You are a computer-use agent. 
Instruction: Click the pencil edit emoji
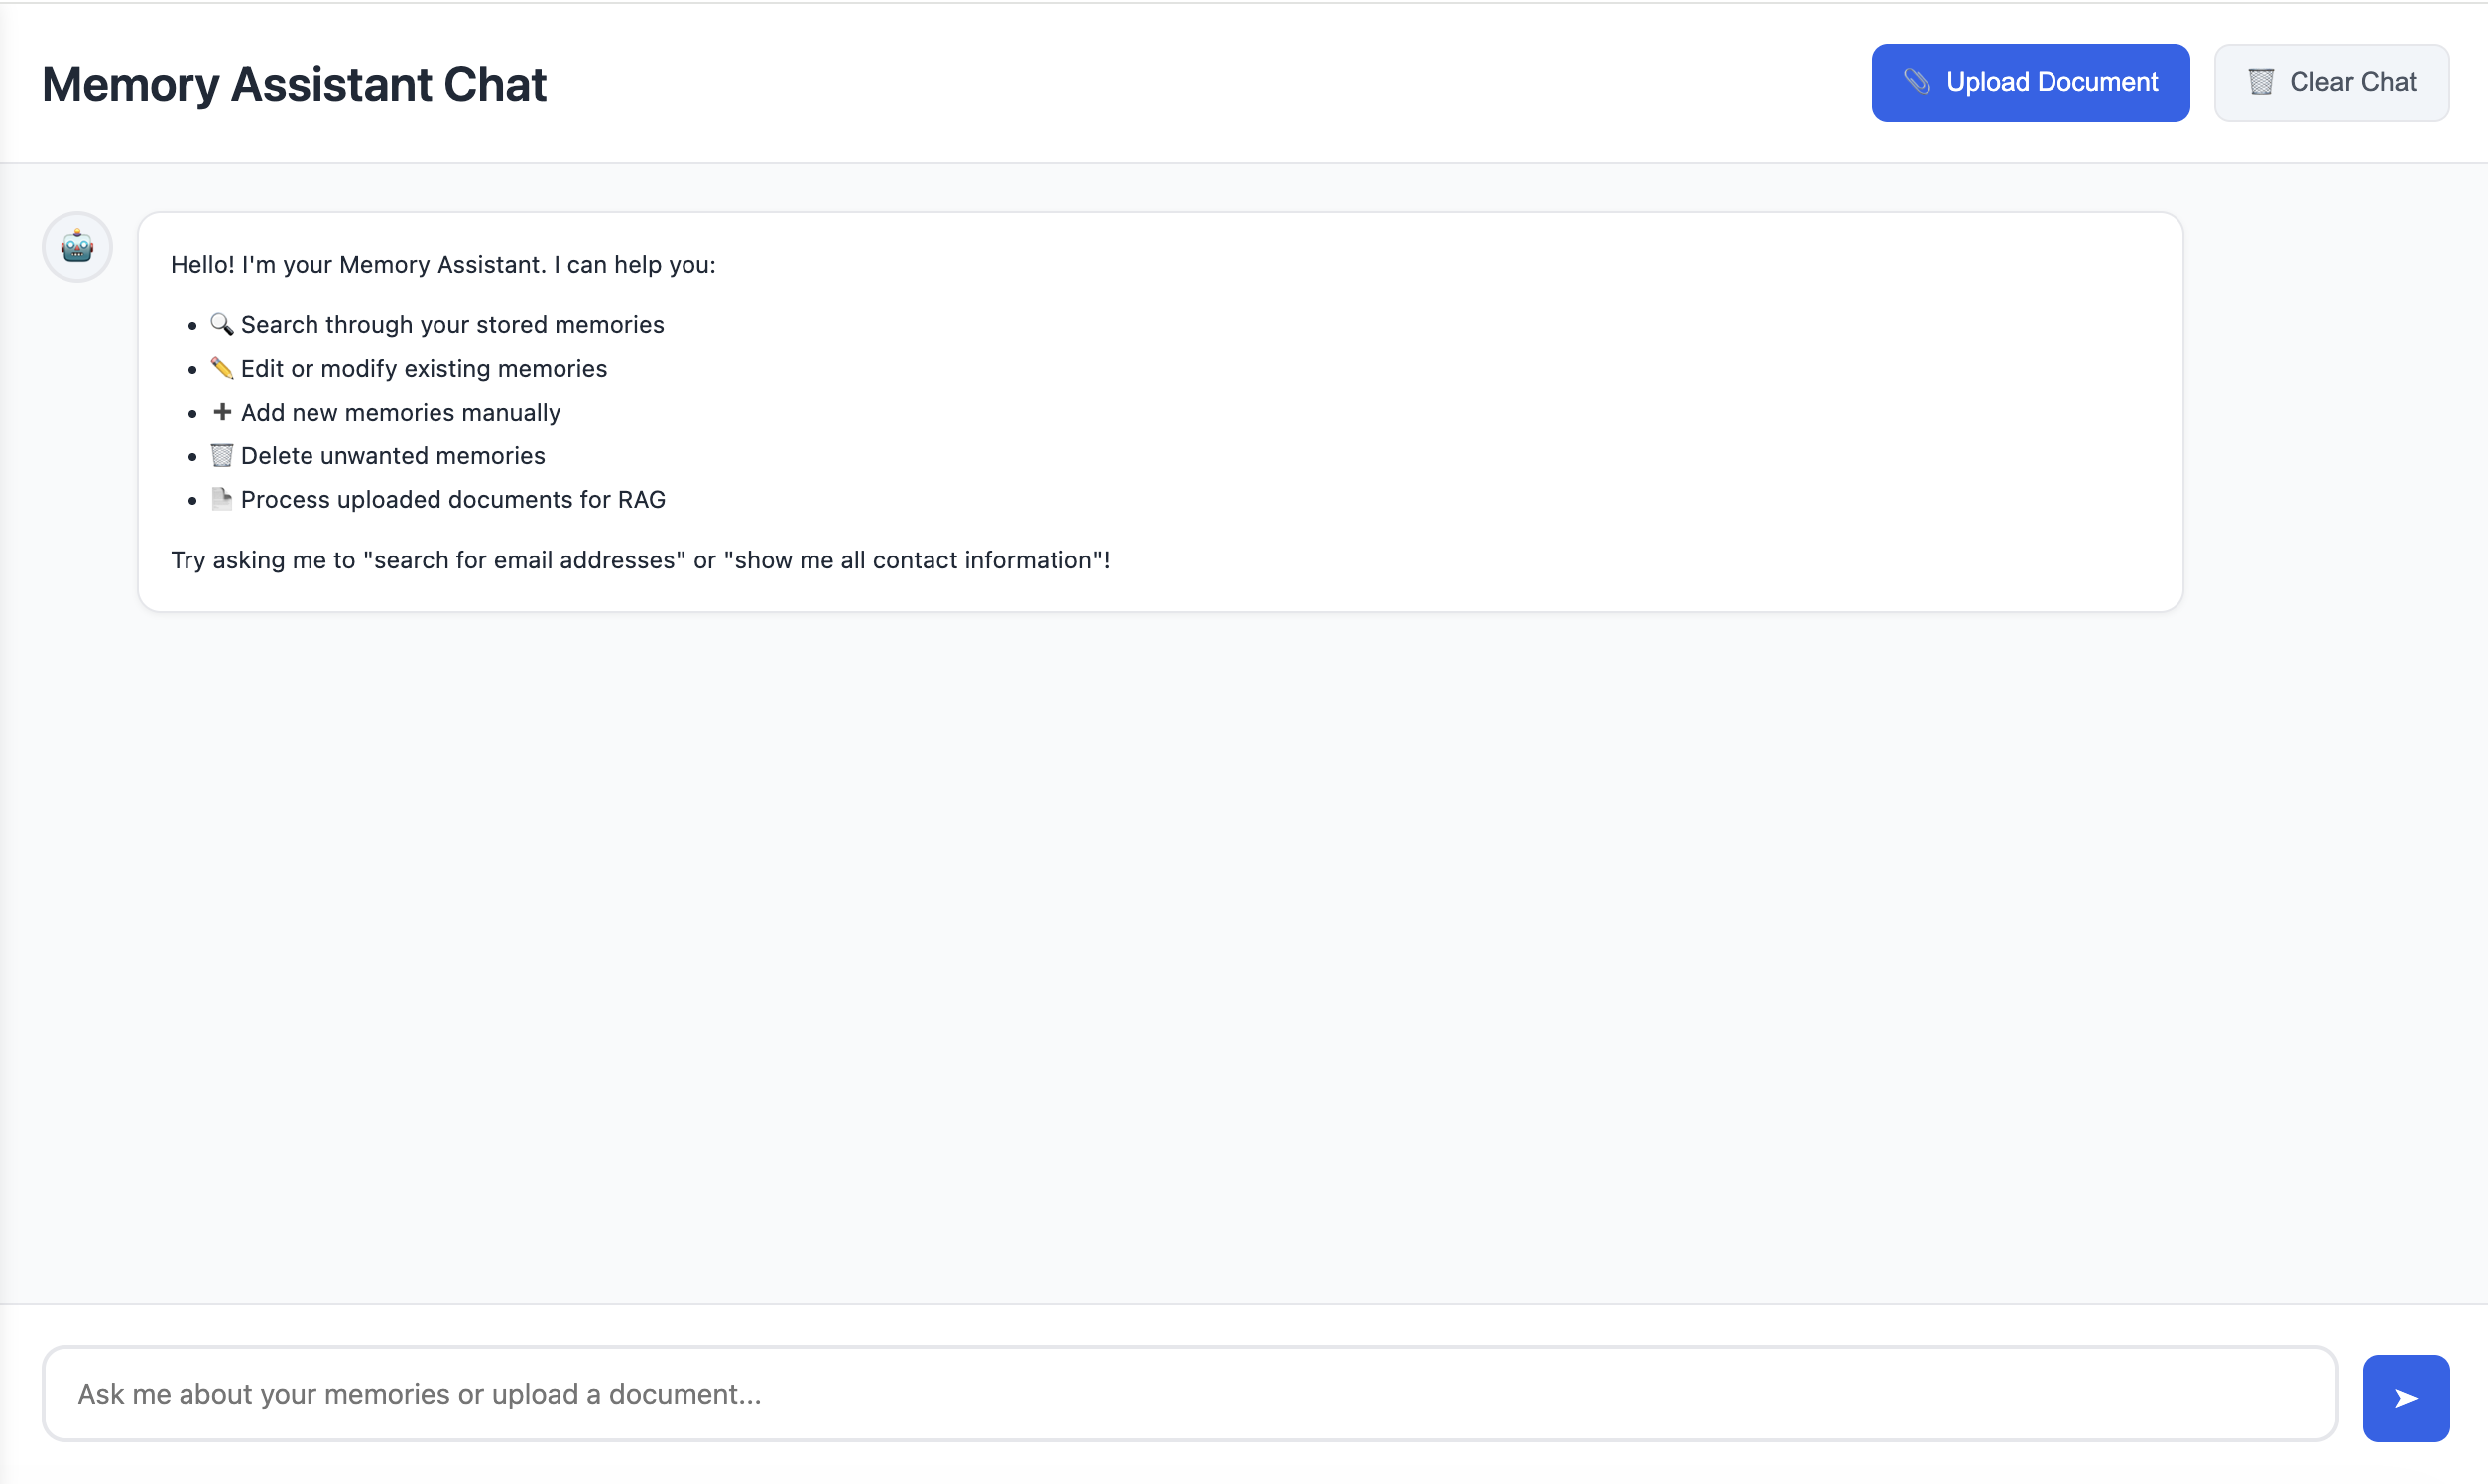[x=222, y=369]
